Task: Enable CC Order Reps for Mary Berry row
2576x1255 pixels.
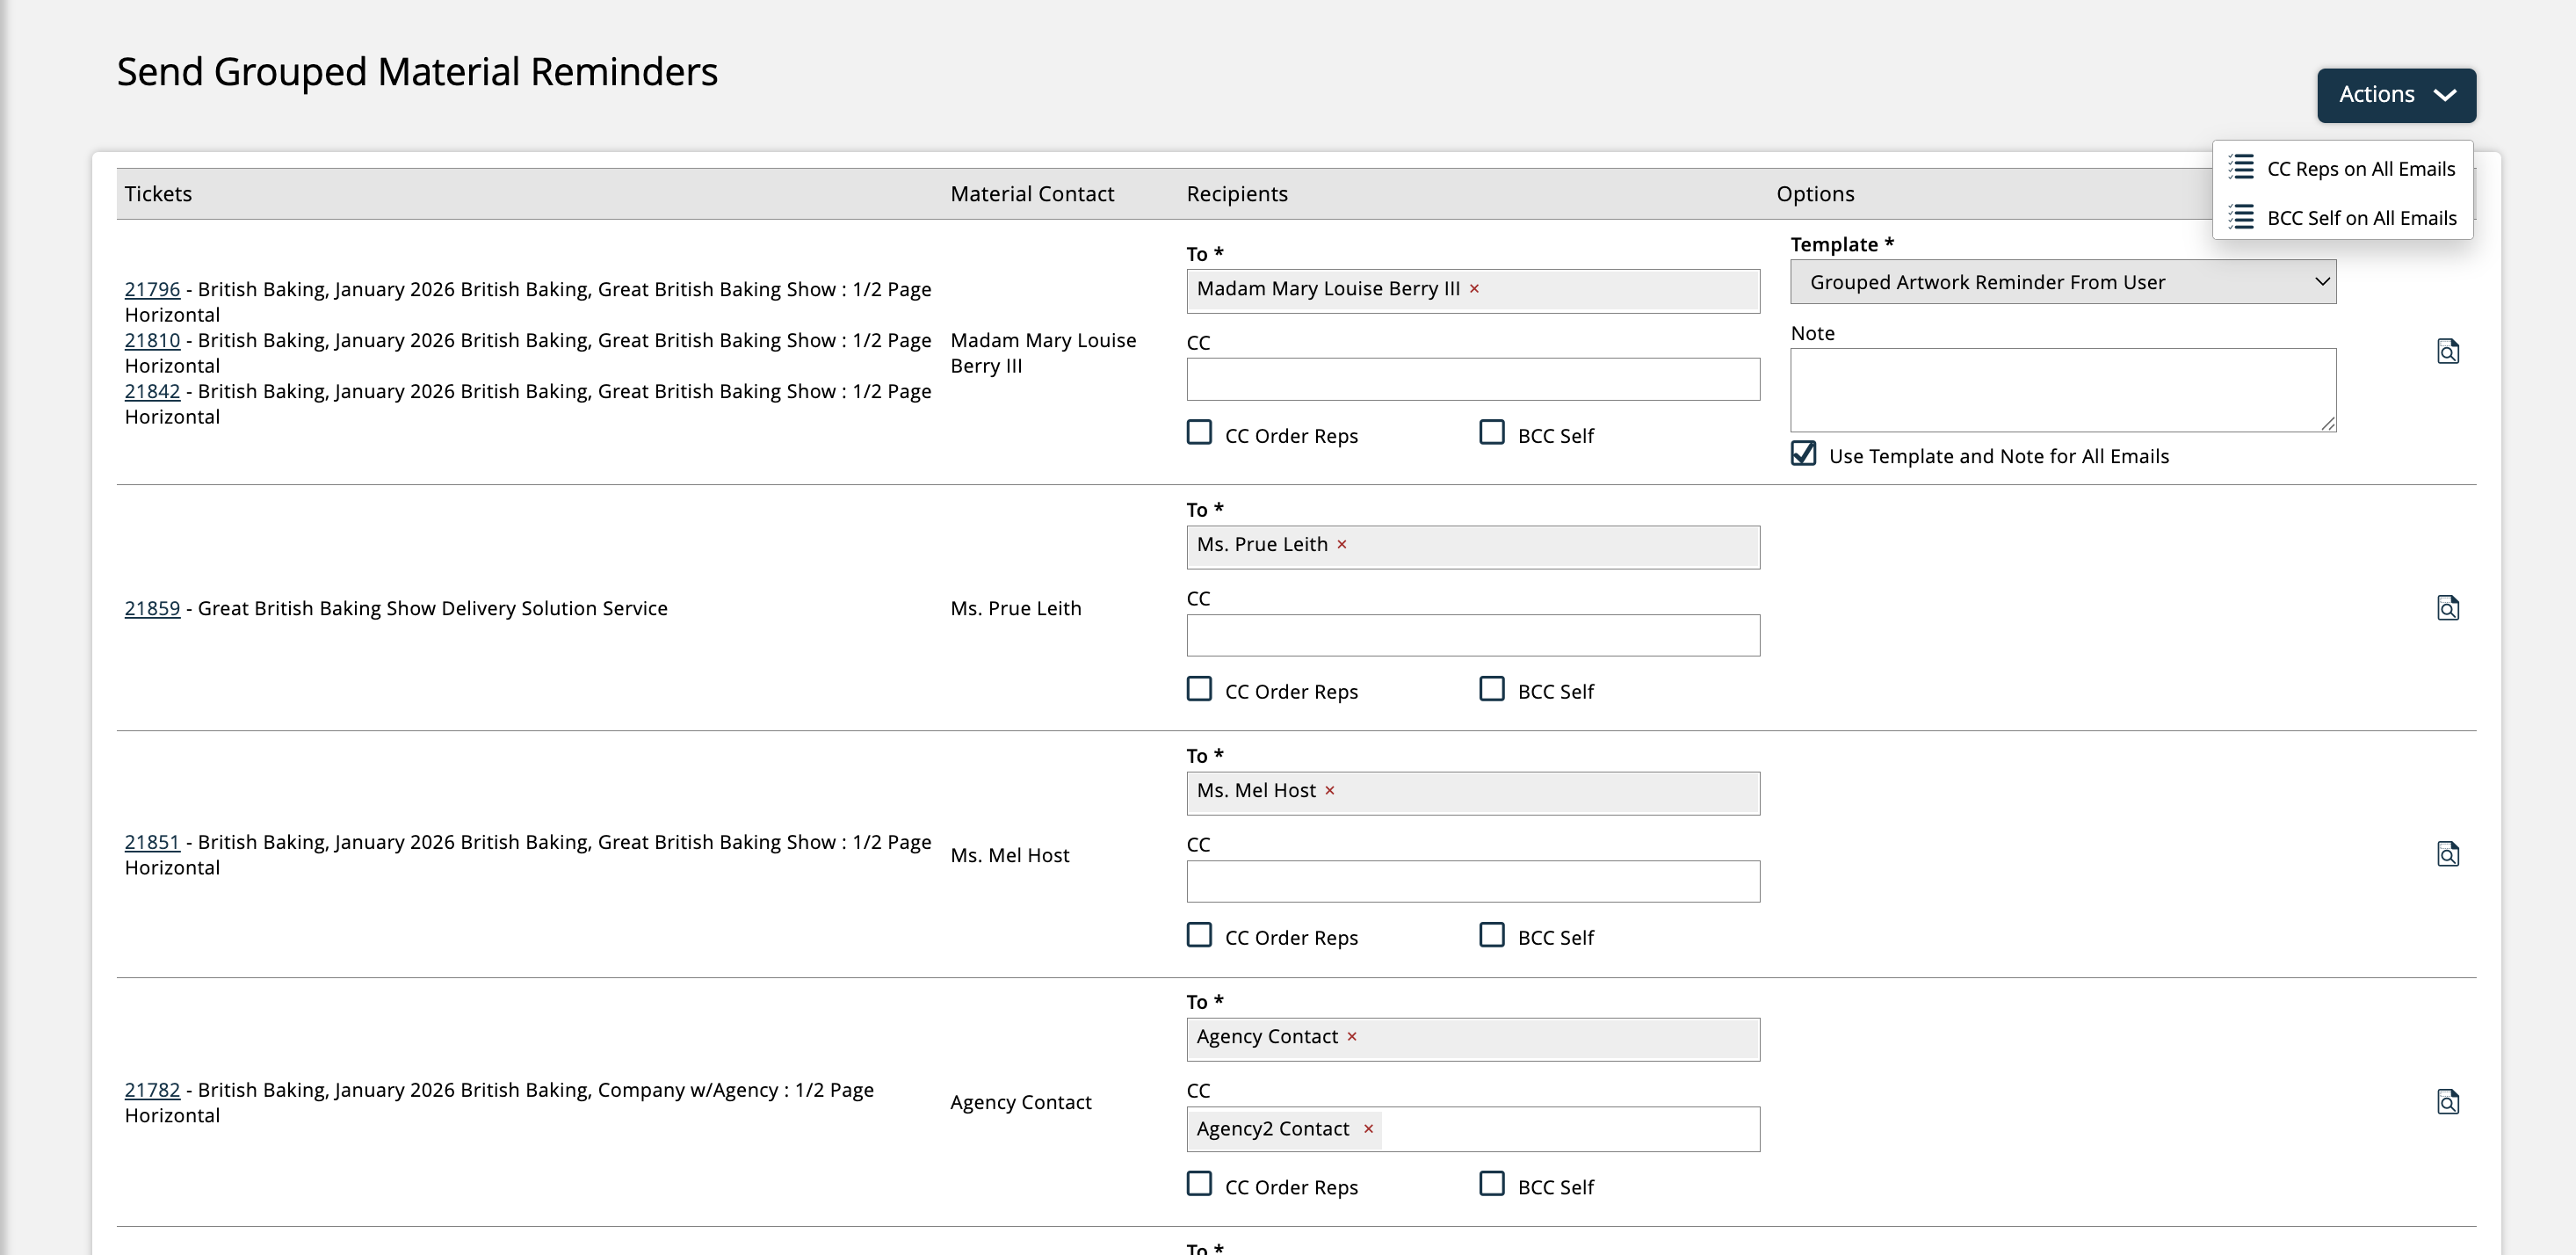Action: (1199, 433)
